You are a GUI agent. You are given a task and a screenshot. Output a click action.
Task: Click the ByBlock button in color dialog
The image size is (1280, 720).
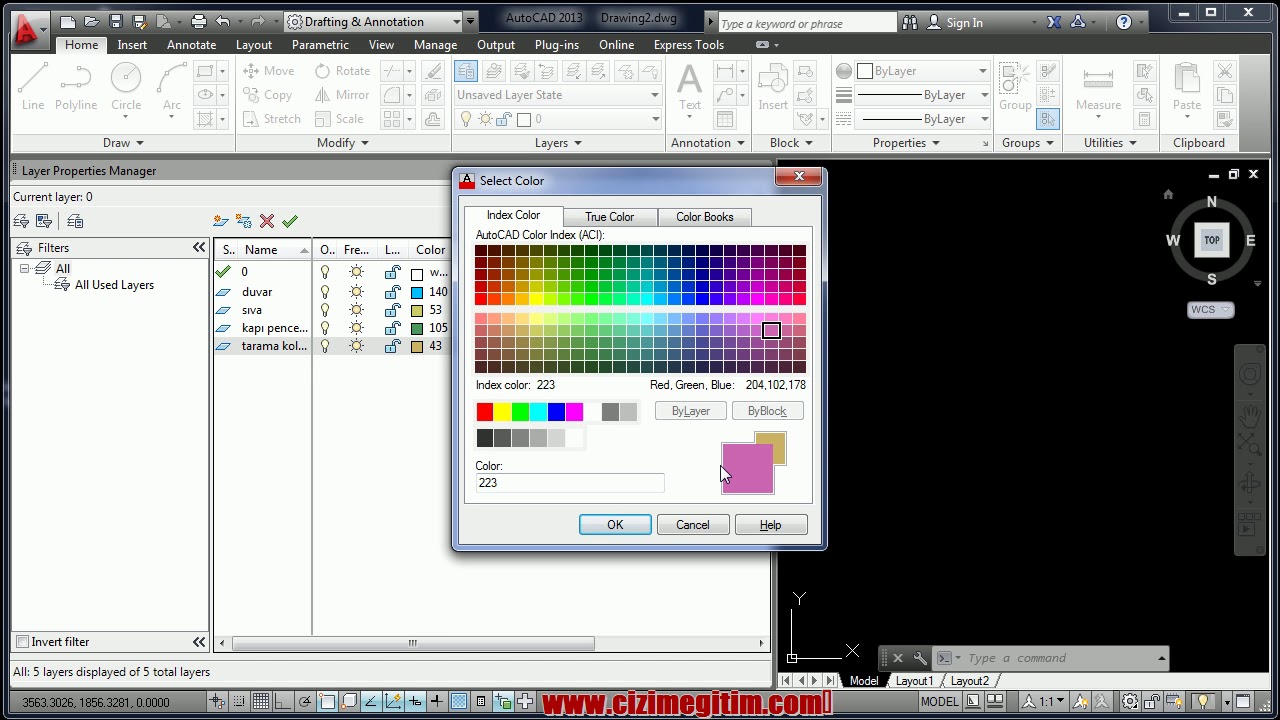pyautogui.click(x=767, y=411)
